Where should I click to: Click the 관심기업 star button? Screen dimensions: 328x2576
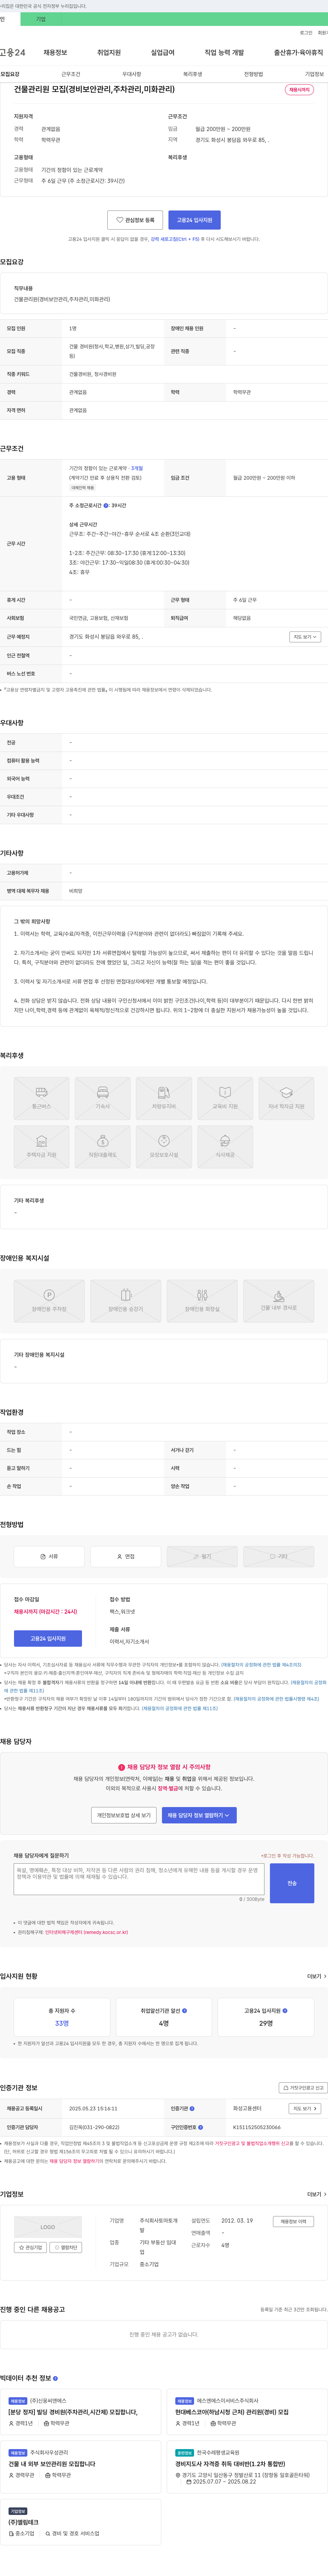click(x=30, y=2247)
